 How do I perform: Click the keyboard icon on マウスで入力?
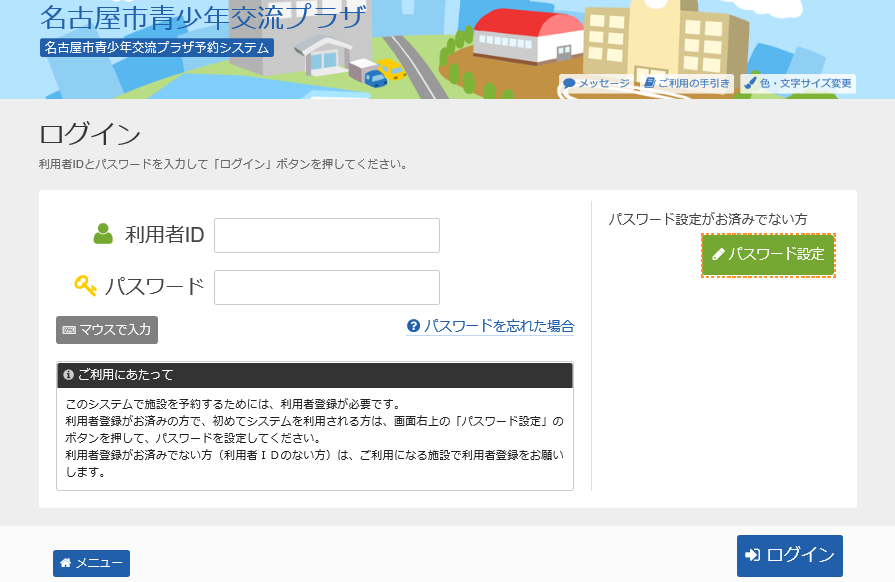[x=69, y=330]
